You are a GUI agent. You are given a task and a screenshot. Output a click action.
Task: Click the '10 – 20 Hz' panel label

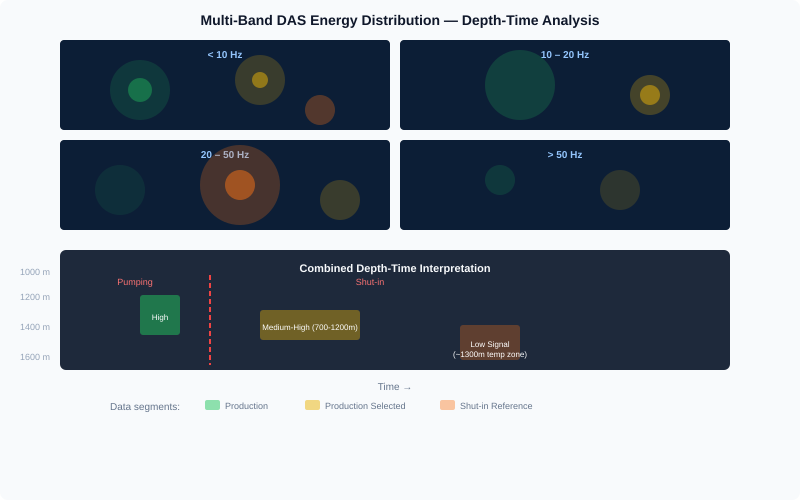coord(565,55)
